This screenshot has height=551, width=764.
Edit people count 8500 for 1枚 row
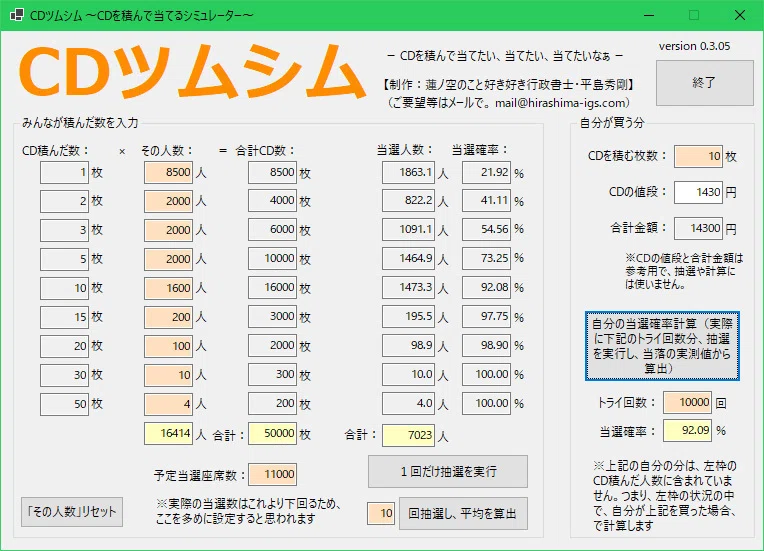point(168,172)
